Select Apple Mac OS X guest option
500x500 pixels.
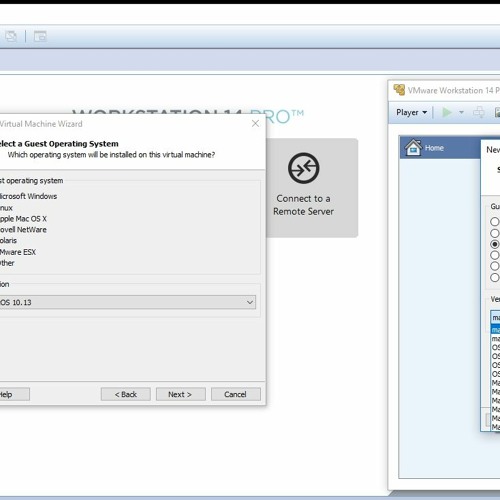pos(23,219)
